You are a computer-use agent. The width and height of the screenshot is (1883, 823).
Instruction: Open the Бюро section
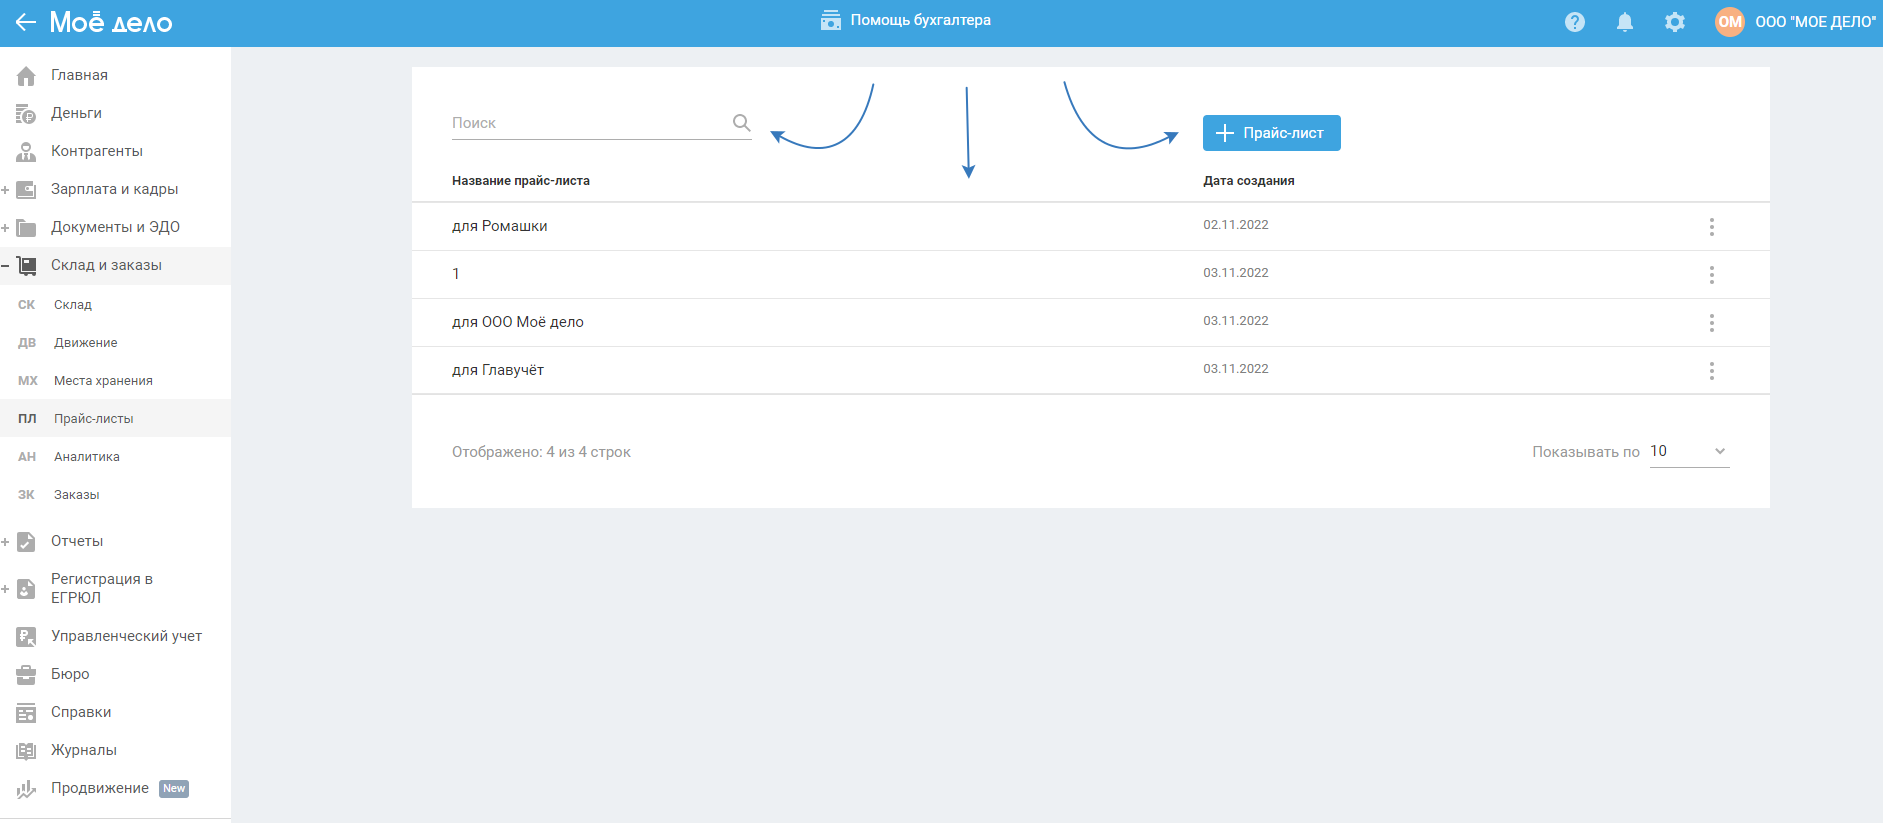click(x=70, y=674)
